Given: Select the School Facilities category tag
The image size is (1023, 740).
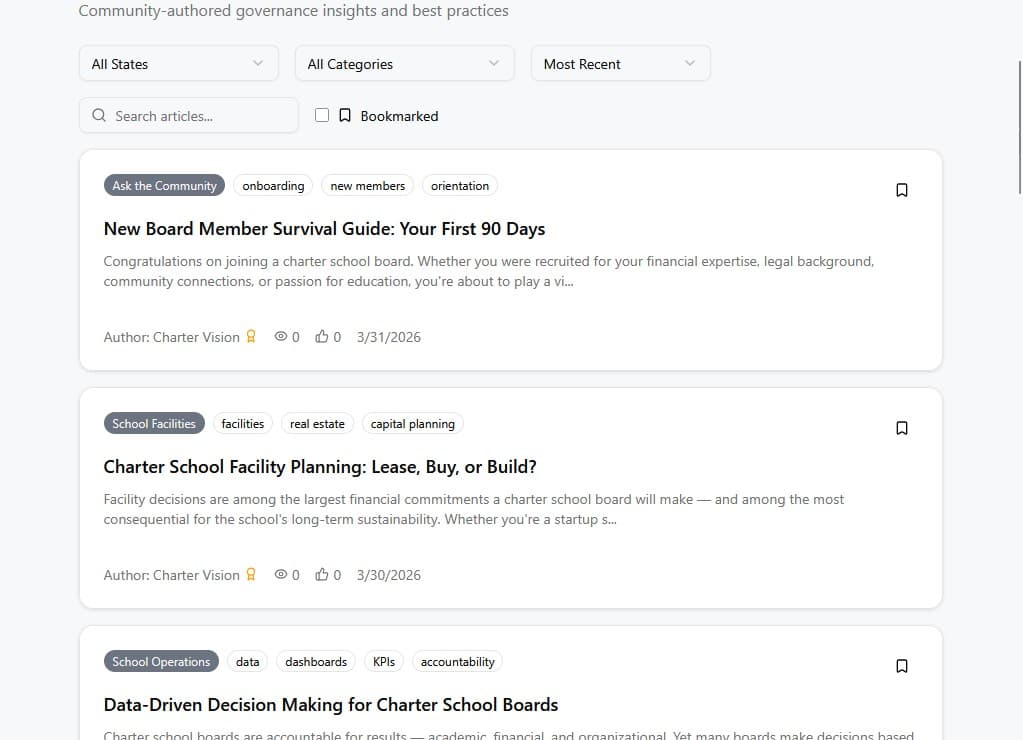Looking at the screenshot, I should [154, 424].
